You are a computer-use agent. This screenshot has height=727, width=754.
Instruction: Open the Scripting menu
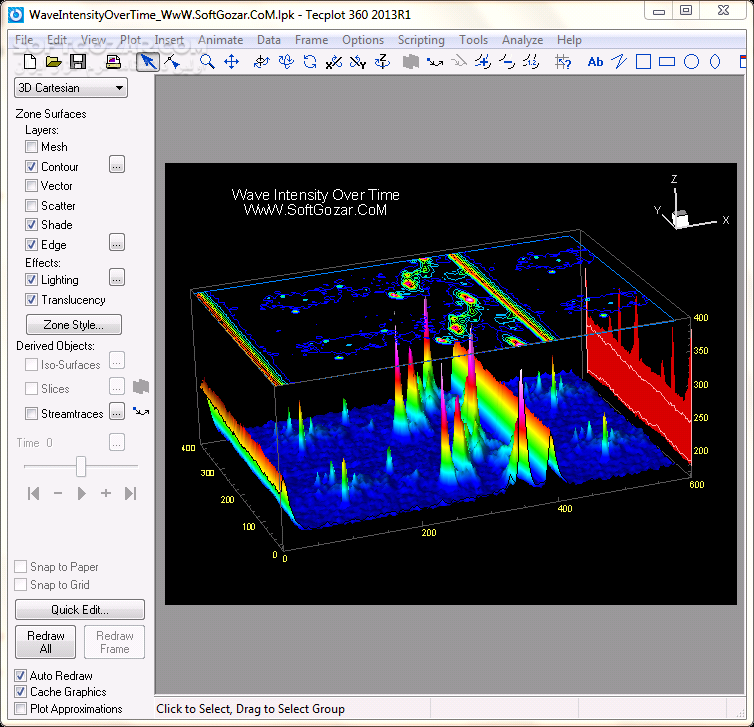(x=421, y=40)
